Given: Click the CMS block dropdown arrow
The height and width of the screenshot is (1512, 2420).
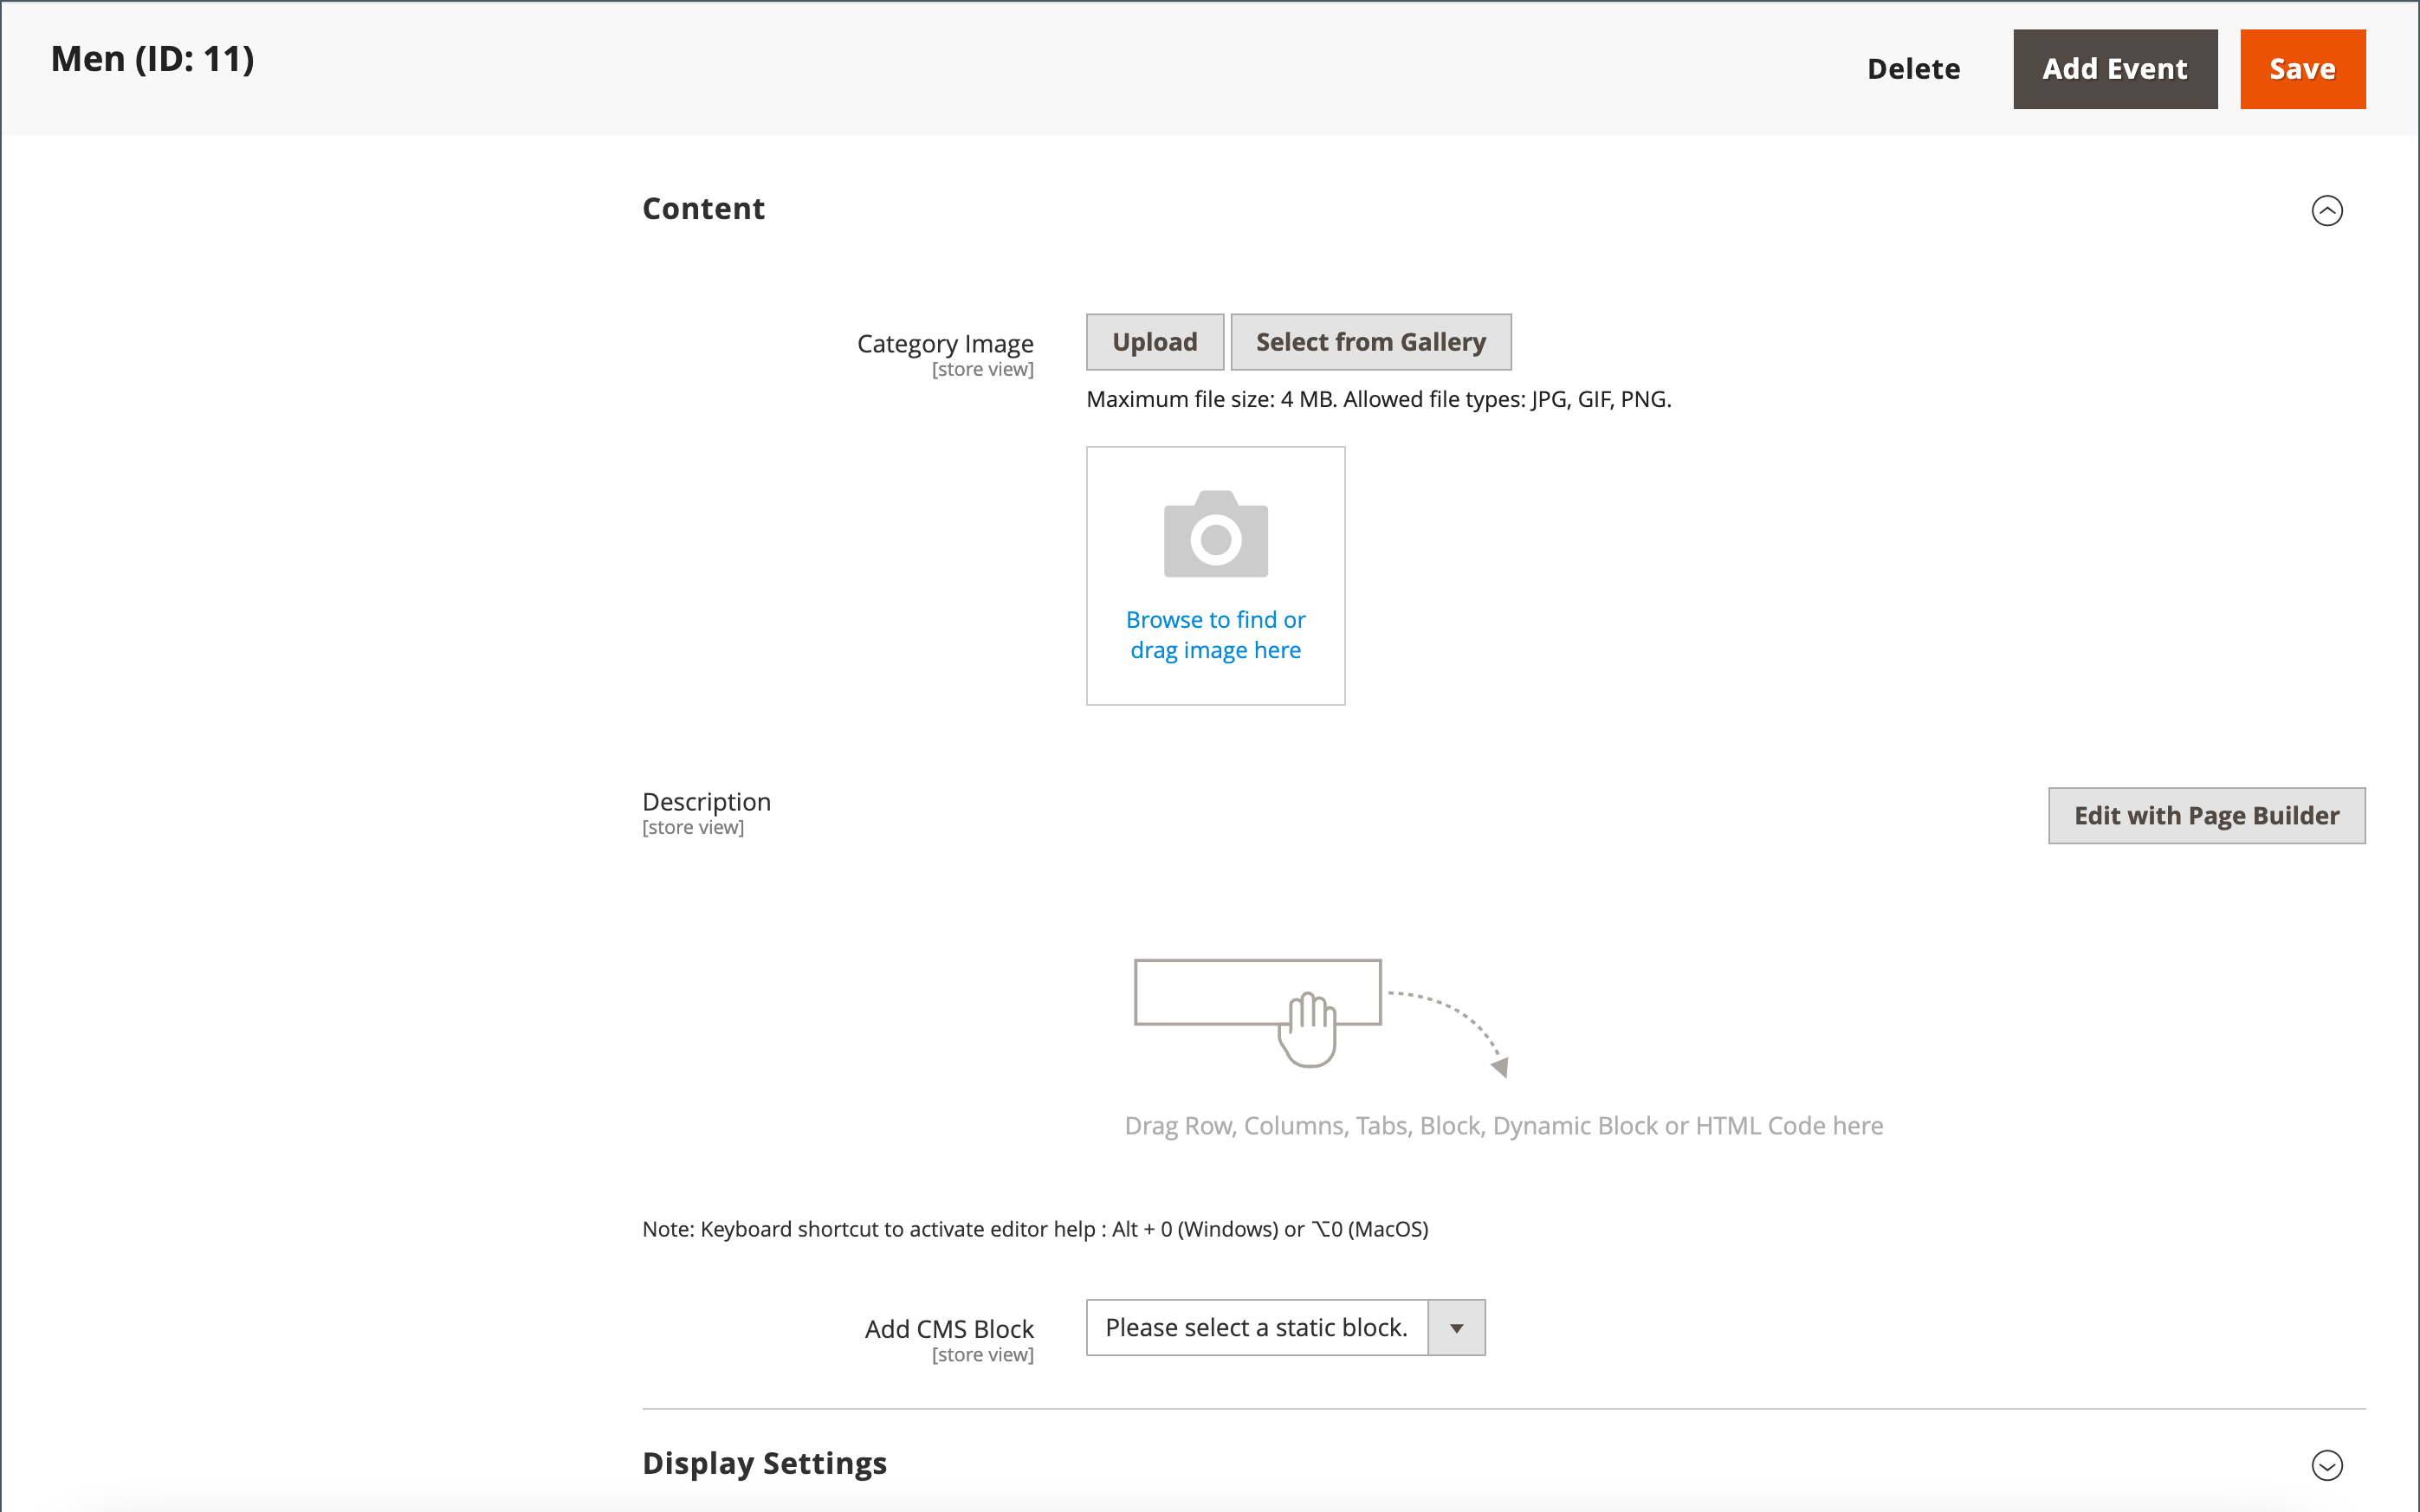Looking at the screenshot, I should tap(1456, 1328).
